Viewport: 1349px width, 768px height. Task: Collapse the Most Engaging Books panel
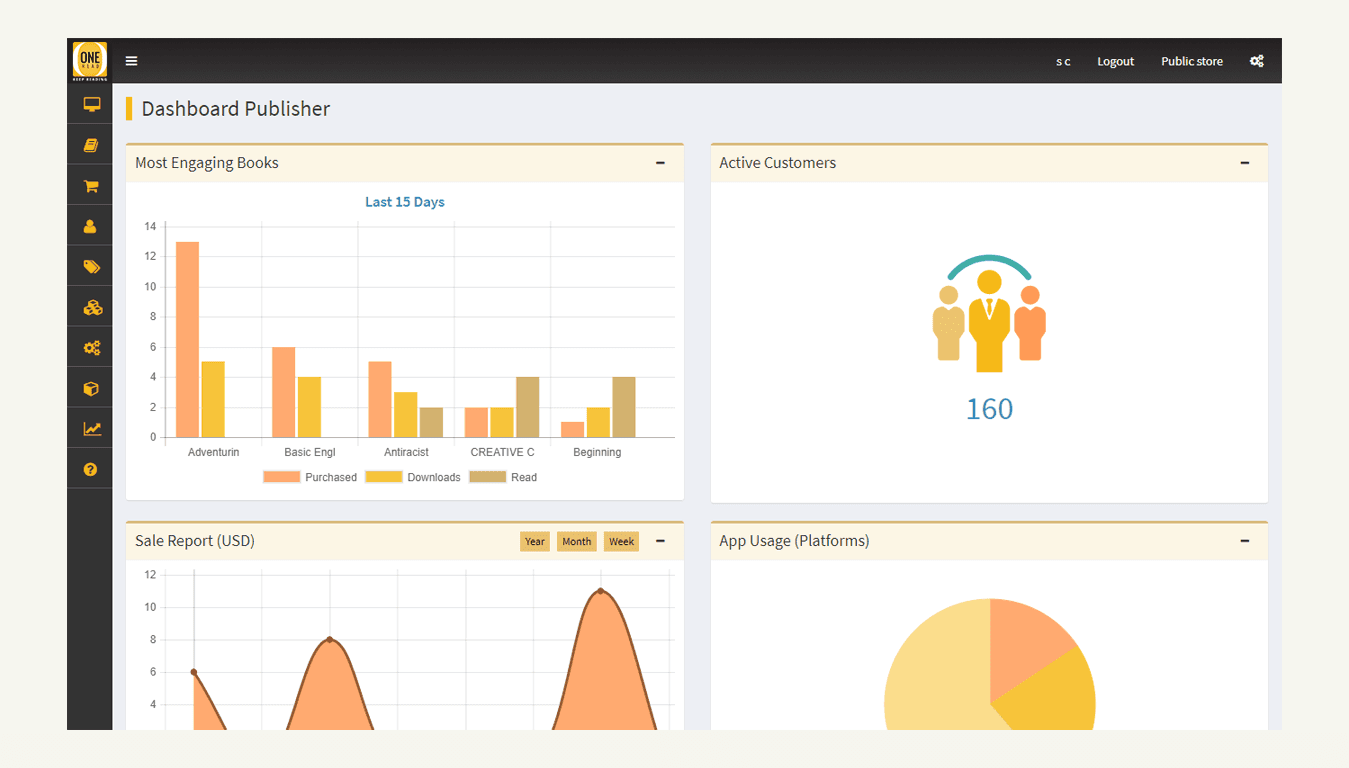(x=660, y=163)
